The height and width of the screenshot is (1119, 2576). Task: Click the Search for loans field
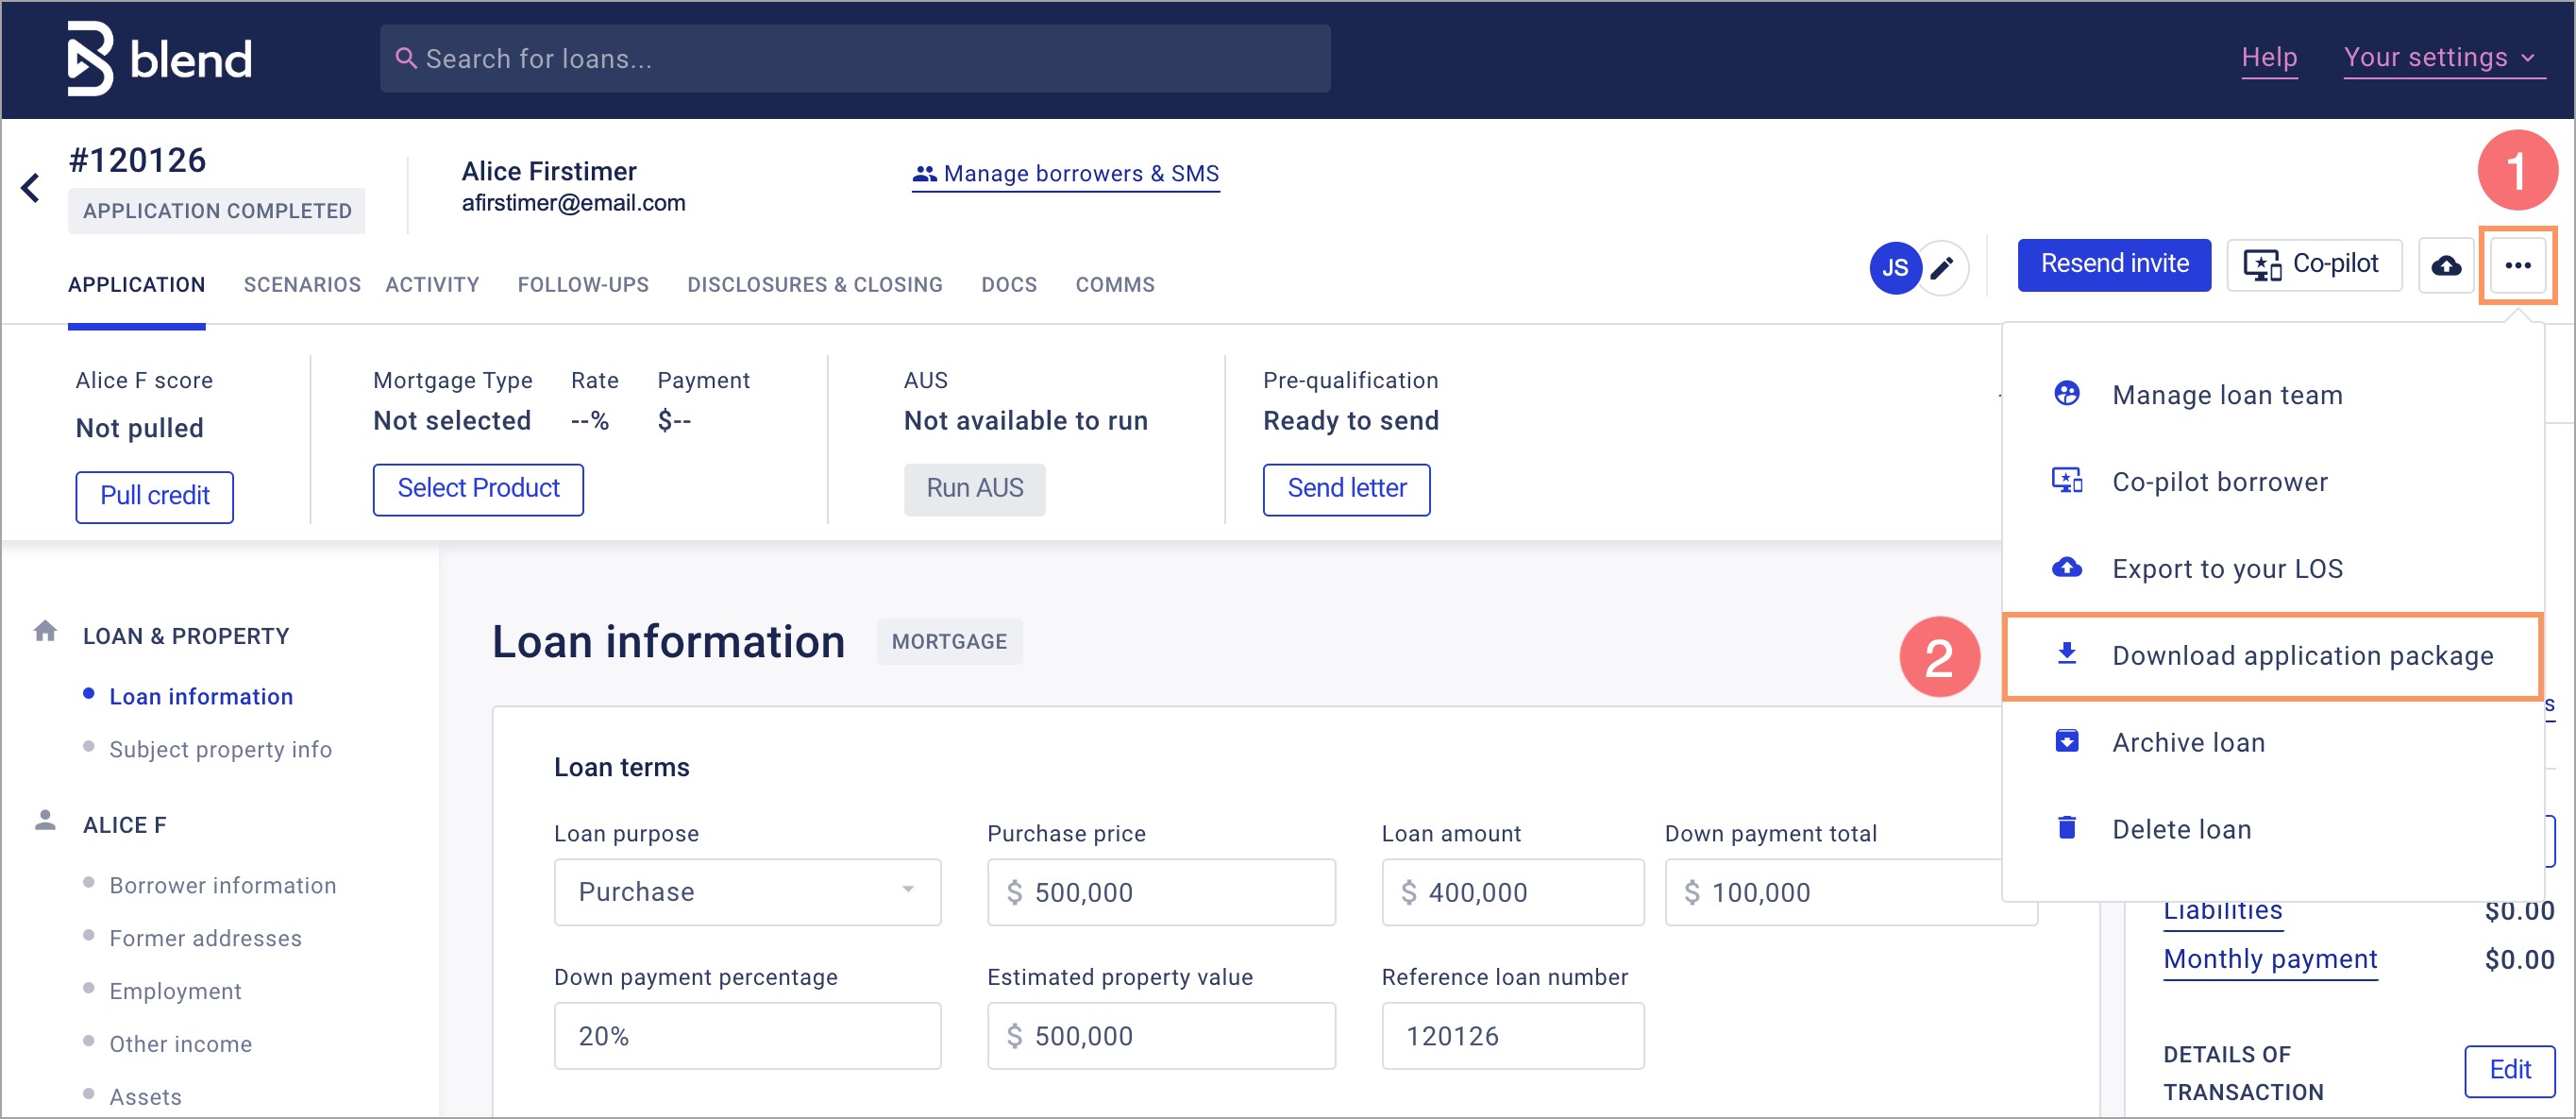854,59
